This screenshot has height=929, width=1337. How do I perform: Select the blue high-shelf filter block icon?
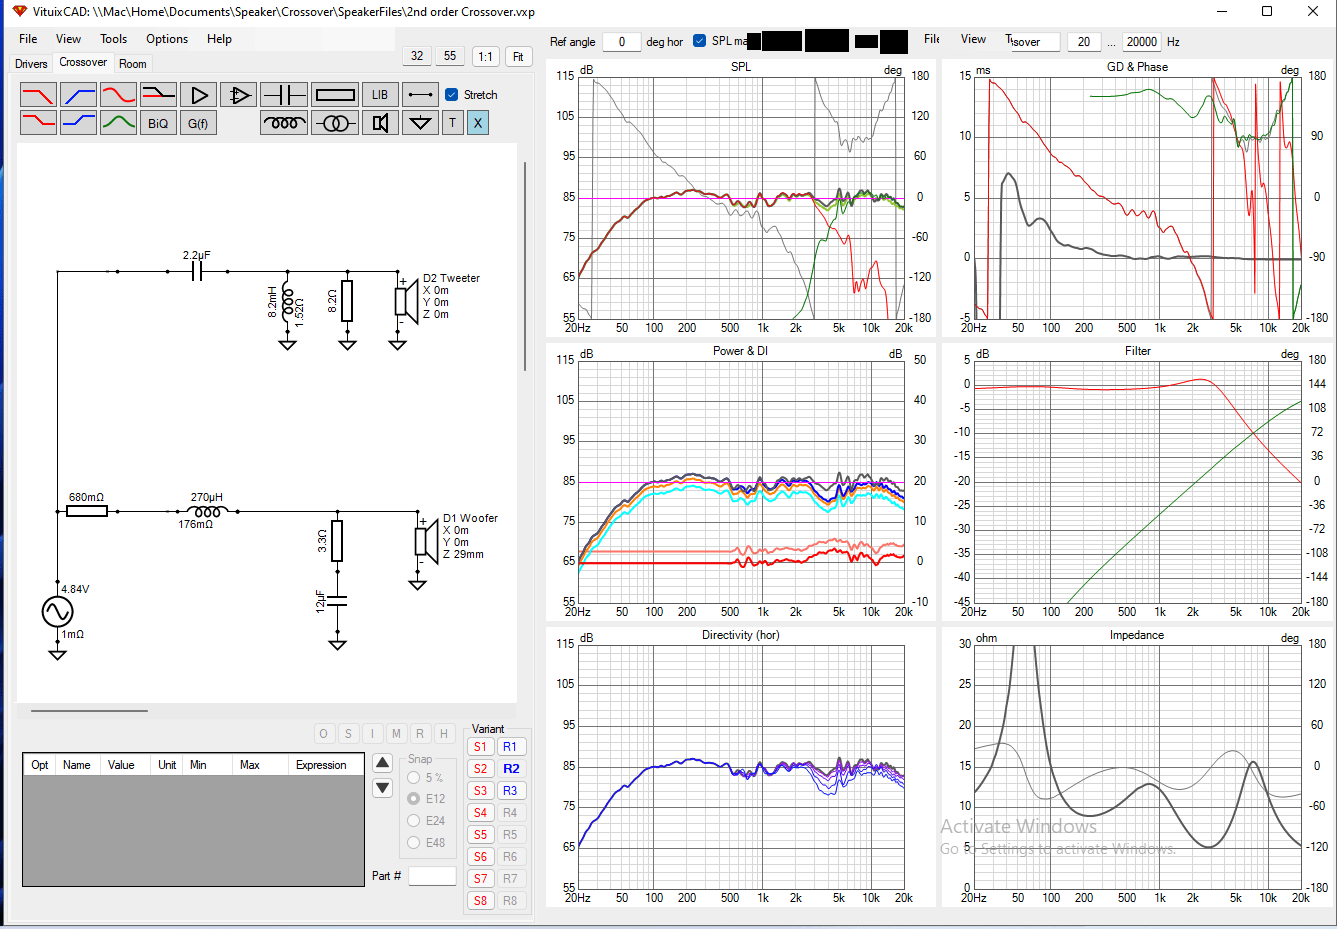click(x=78, y=123)
